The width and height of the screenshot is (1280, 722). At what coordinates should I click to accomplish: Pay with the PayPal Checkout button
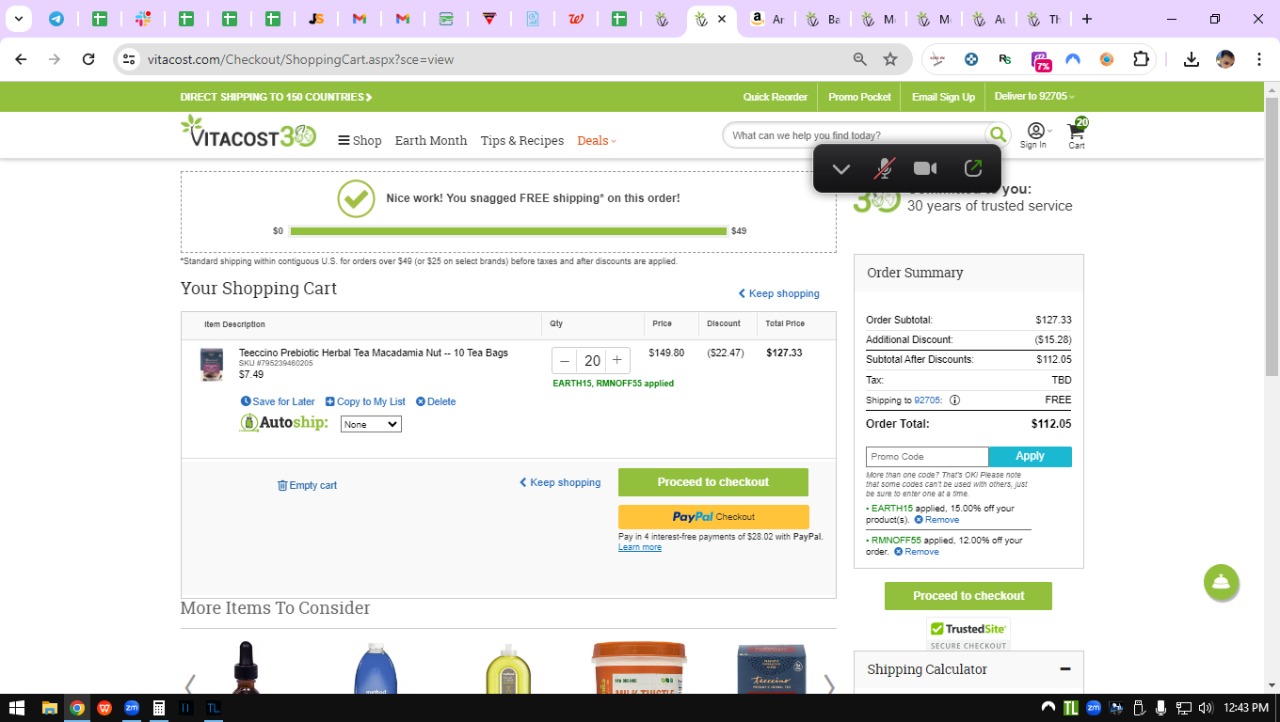point(713,517)
